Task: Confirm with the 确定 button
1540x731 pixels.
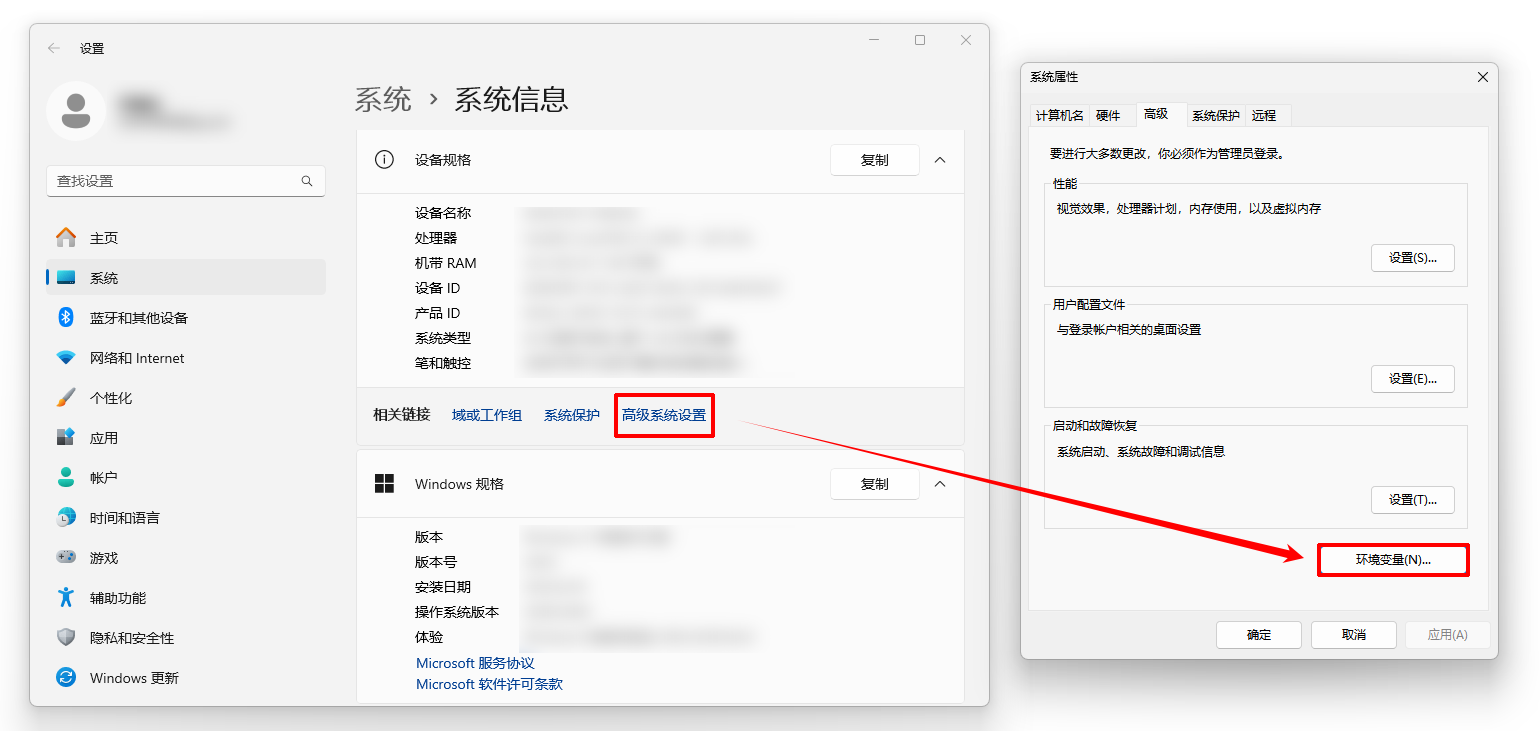Action: 1259,634
